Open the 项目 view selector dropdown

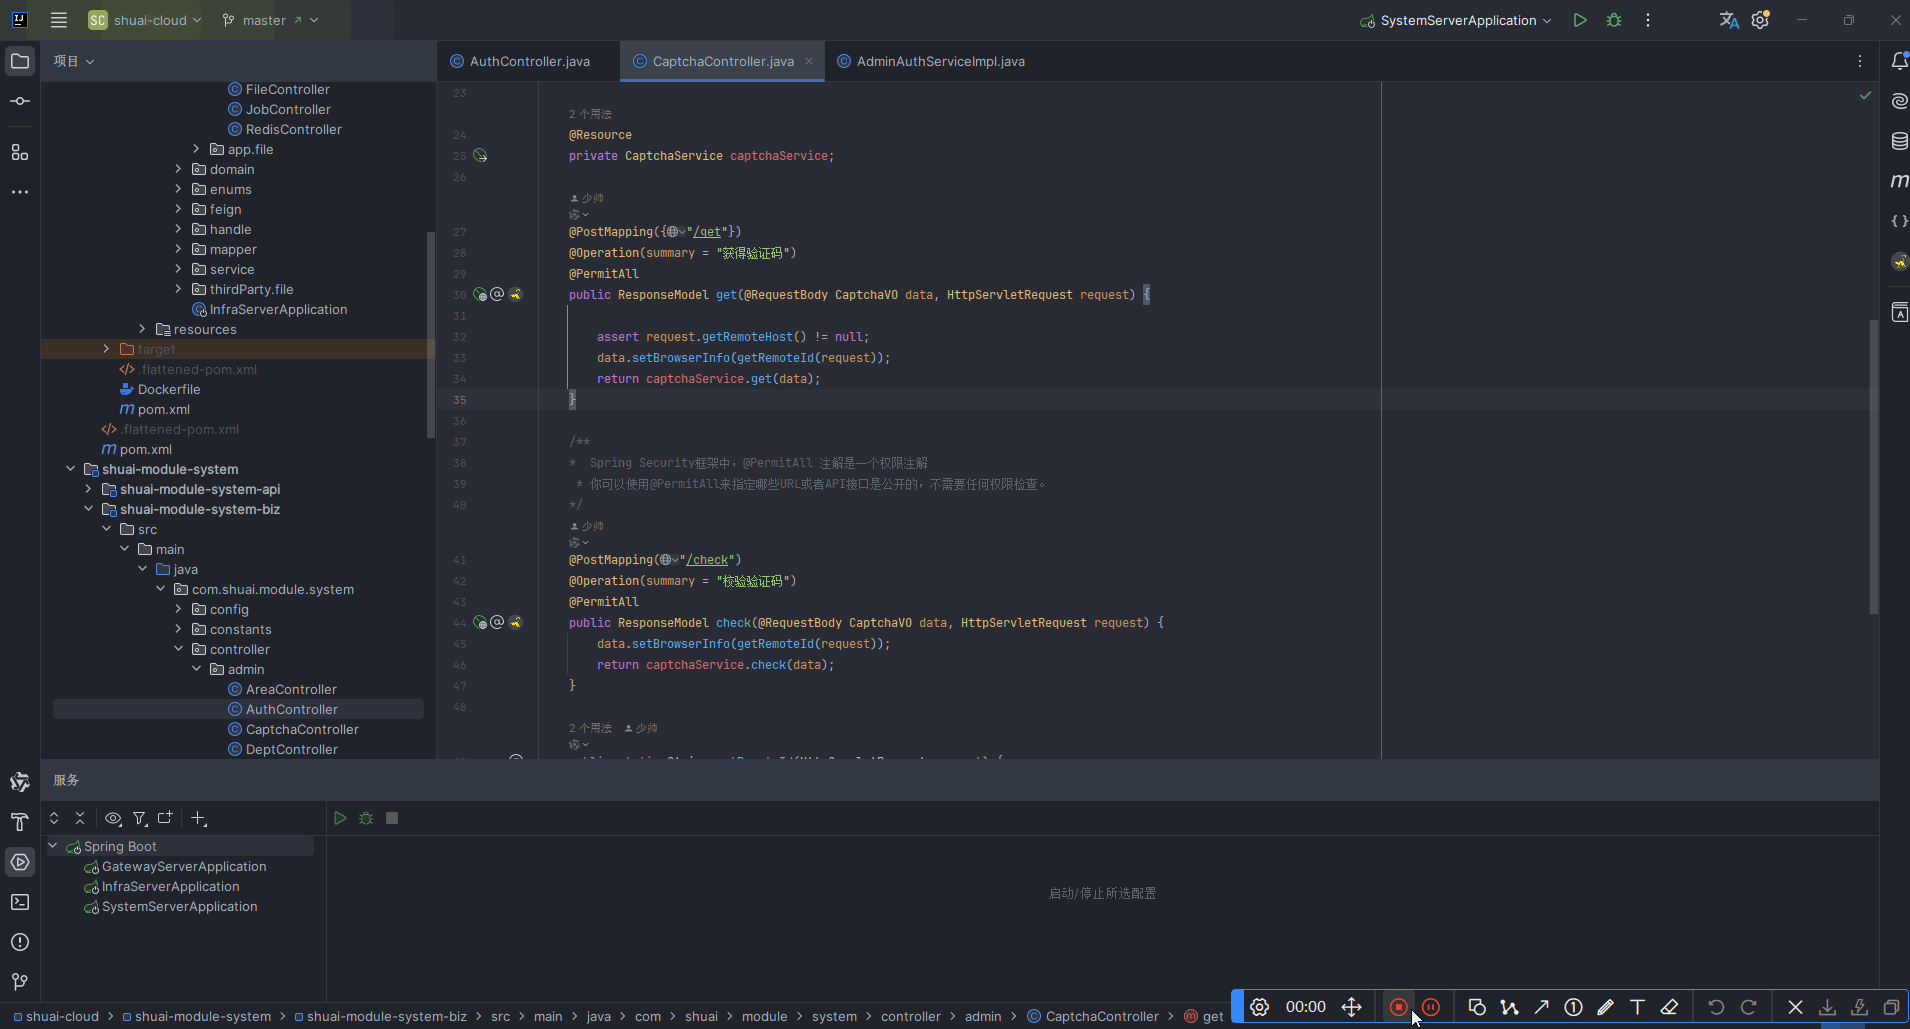74,61
